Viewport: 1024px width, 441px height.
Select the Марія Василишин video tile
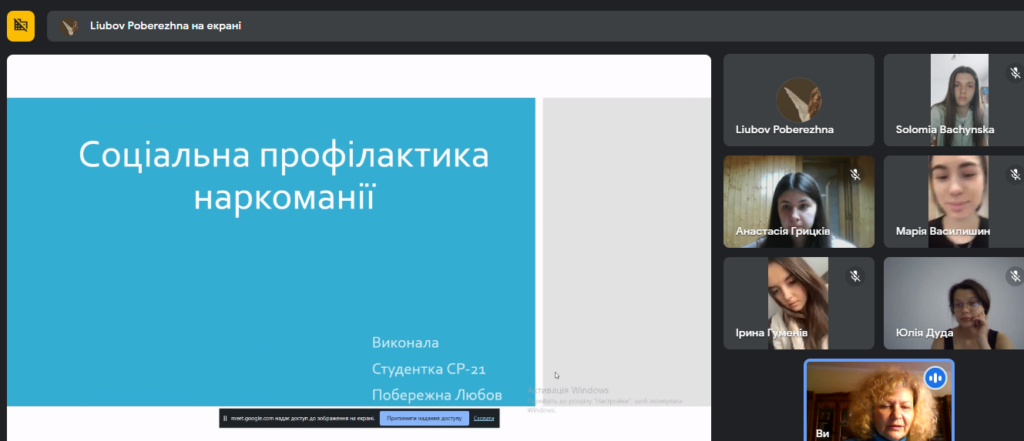click(950, 200)
